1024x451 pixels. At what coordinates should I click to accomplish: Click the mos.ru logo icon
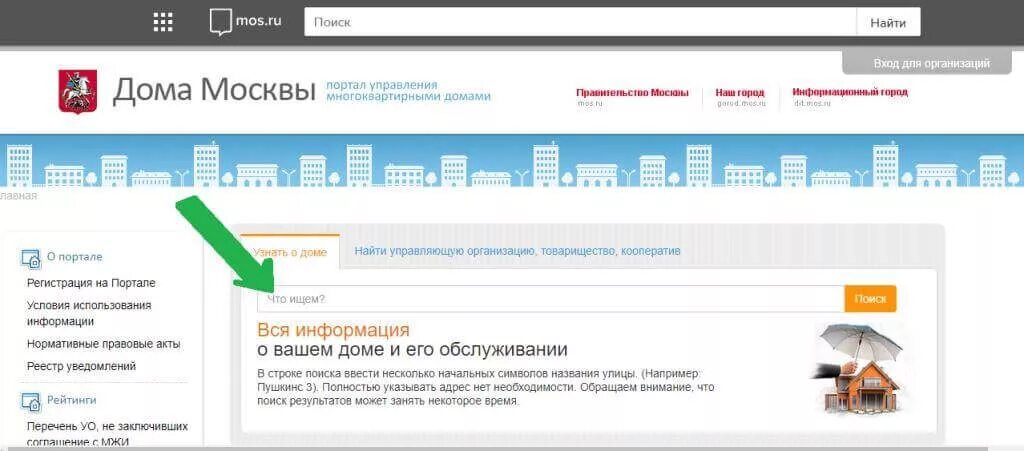pyautogui.click(x=221, y=22)
